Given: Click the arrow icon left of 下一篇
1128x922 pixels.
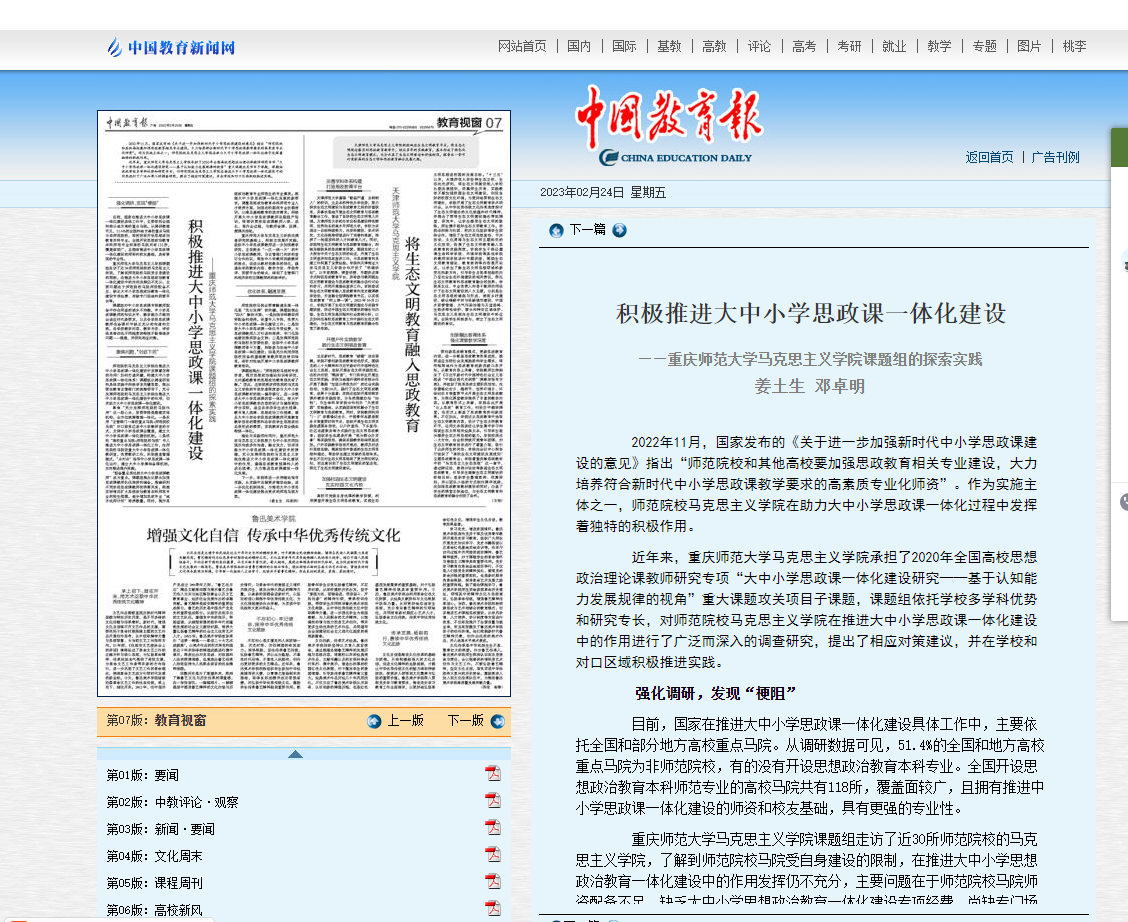Looking at the screenshot, I should click(556, 230).
